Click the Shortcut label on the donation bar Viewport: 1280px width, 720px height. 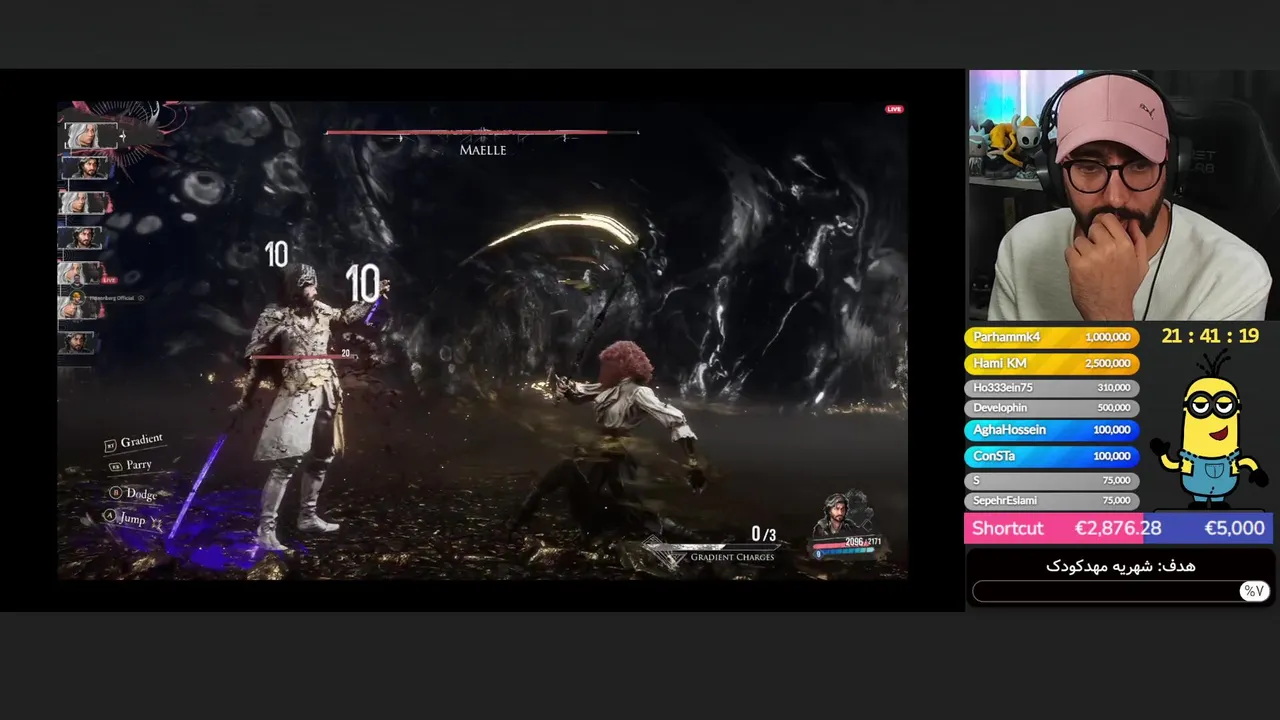click(1007, 528)
